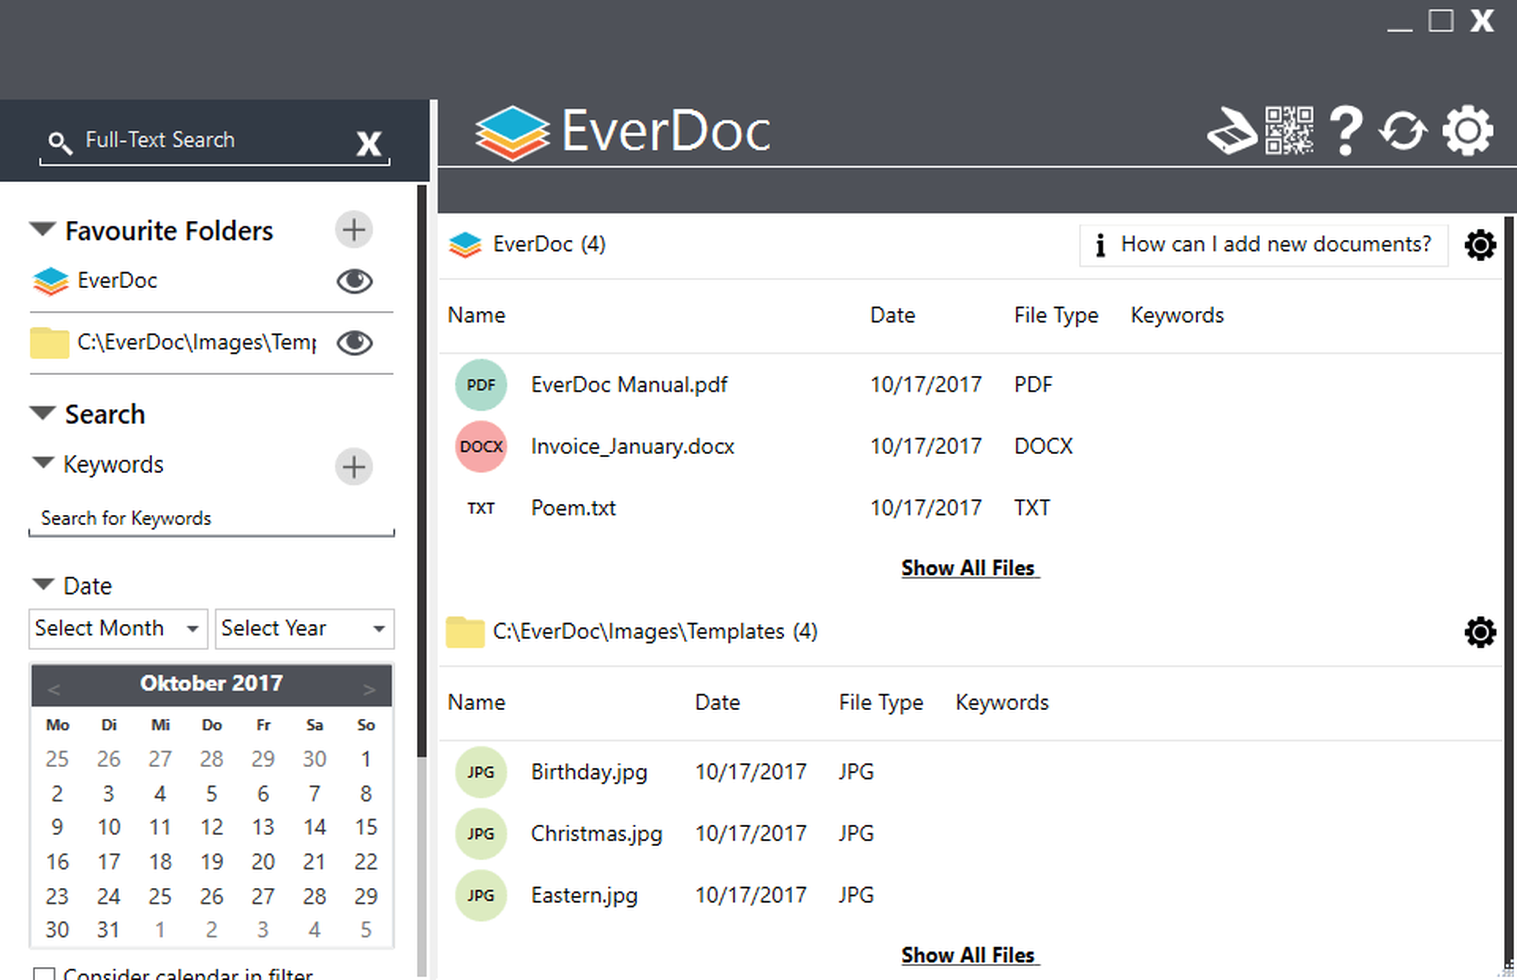This screenshot has height=980, width=1517.
Task: Open the QR code tool
Action: pyautogui.click(x=1289, y=131)
